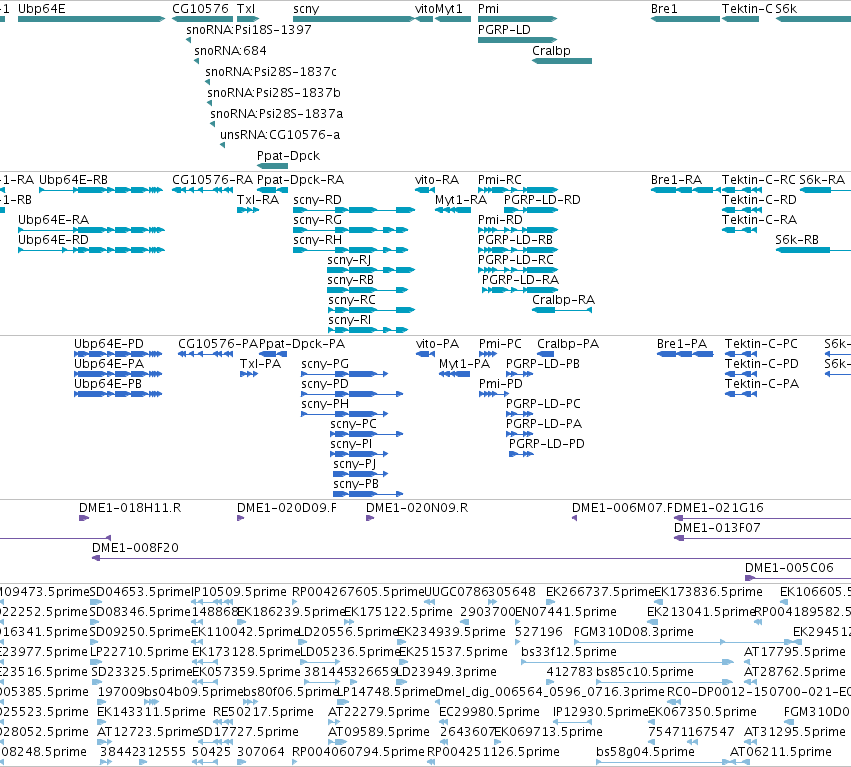This screenshot has height=767, width=851.
Task: Select the PGRP-LD-RD transcript label
Action: (x=542, y=200)
